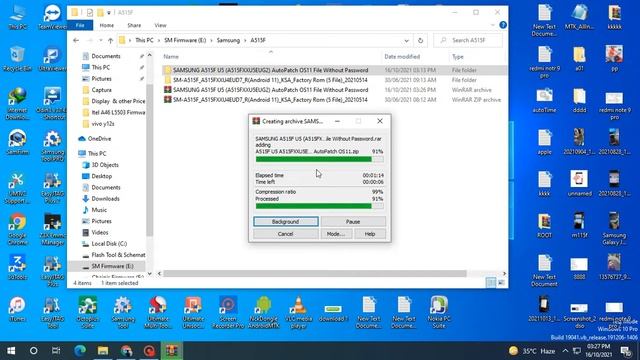Open Downloads in navigation pane
Screen dimensions: 640x360
pyautogui.click(x=105, y=199)
